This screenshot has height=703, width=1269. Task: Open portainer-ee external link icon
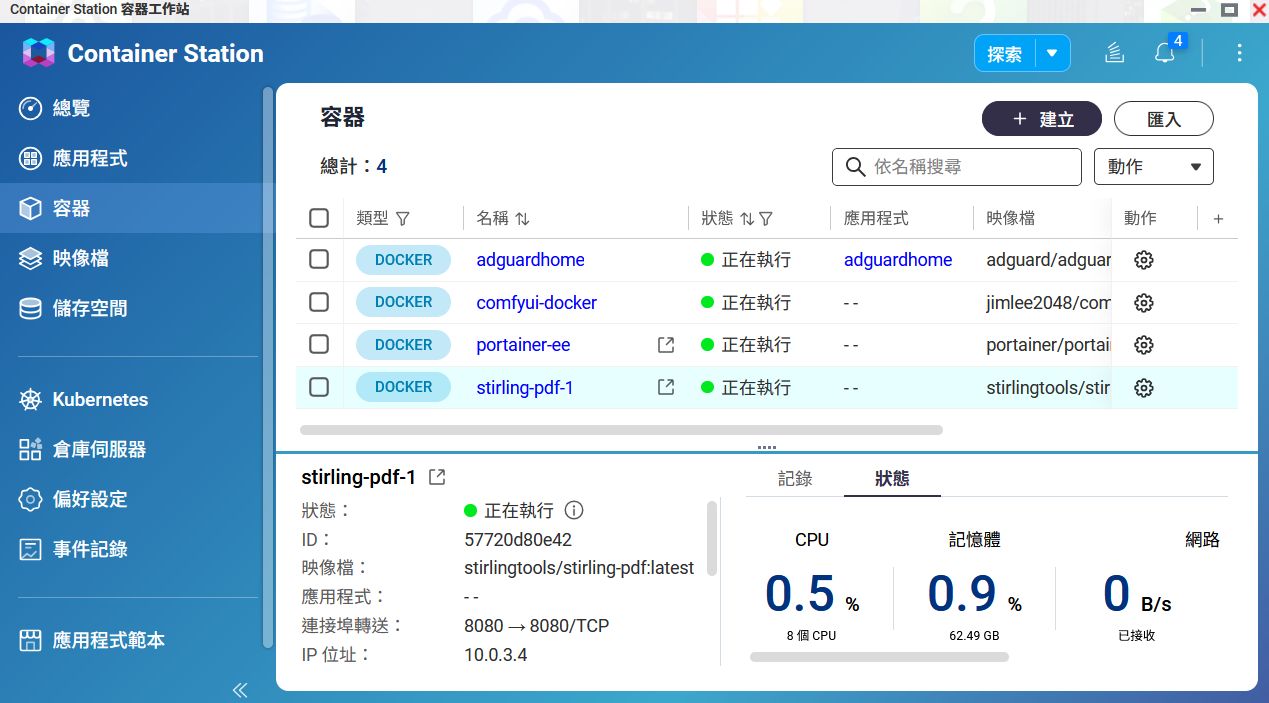(x=666, y=345)
